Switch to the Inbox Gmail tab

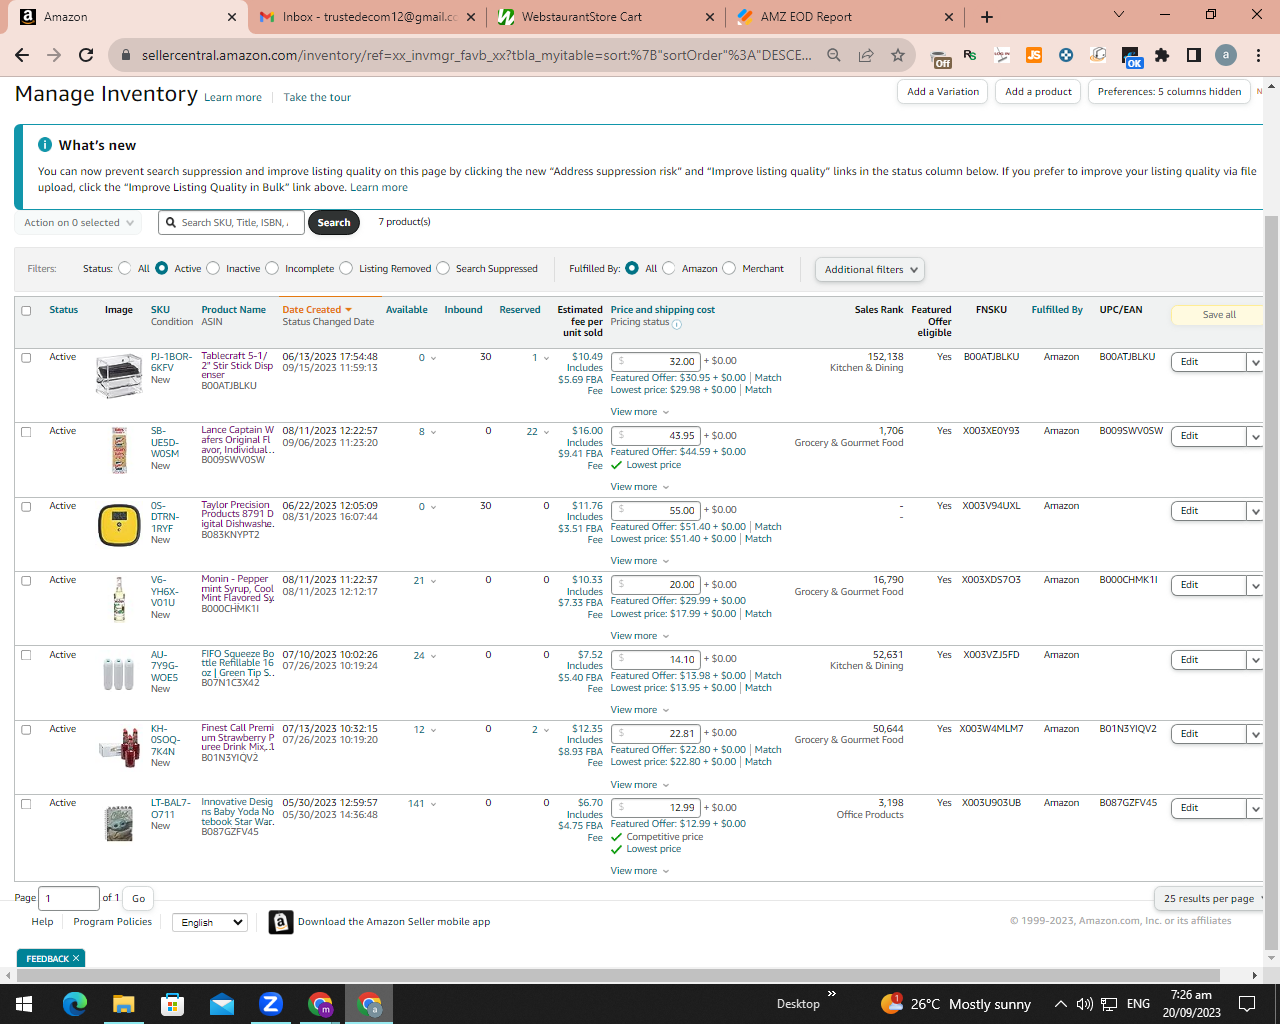coord(366,17)
